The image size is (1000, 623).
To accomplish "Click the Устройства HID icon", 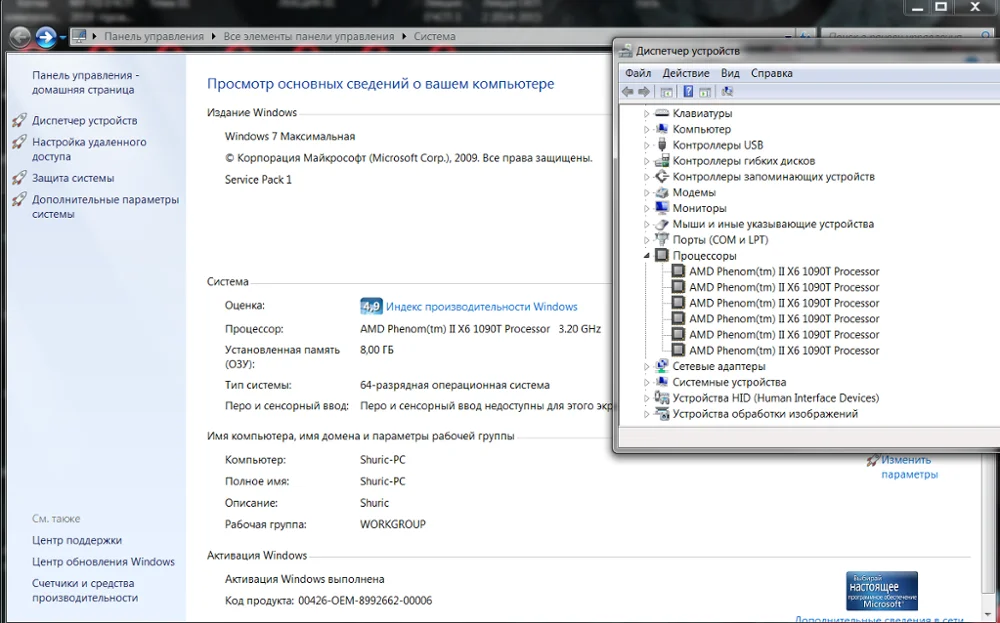I will (x=662, y=398).
